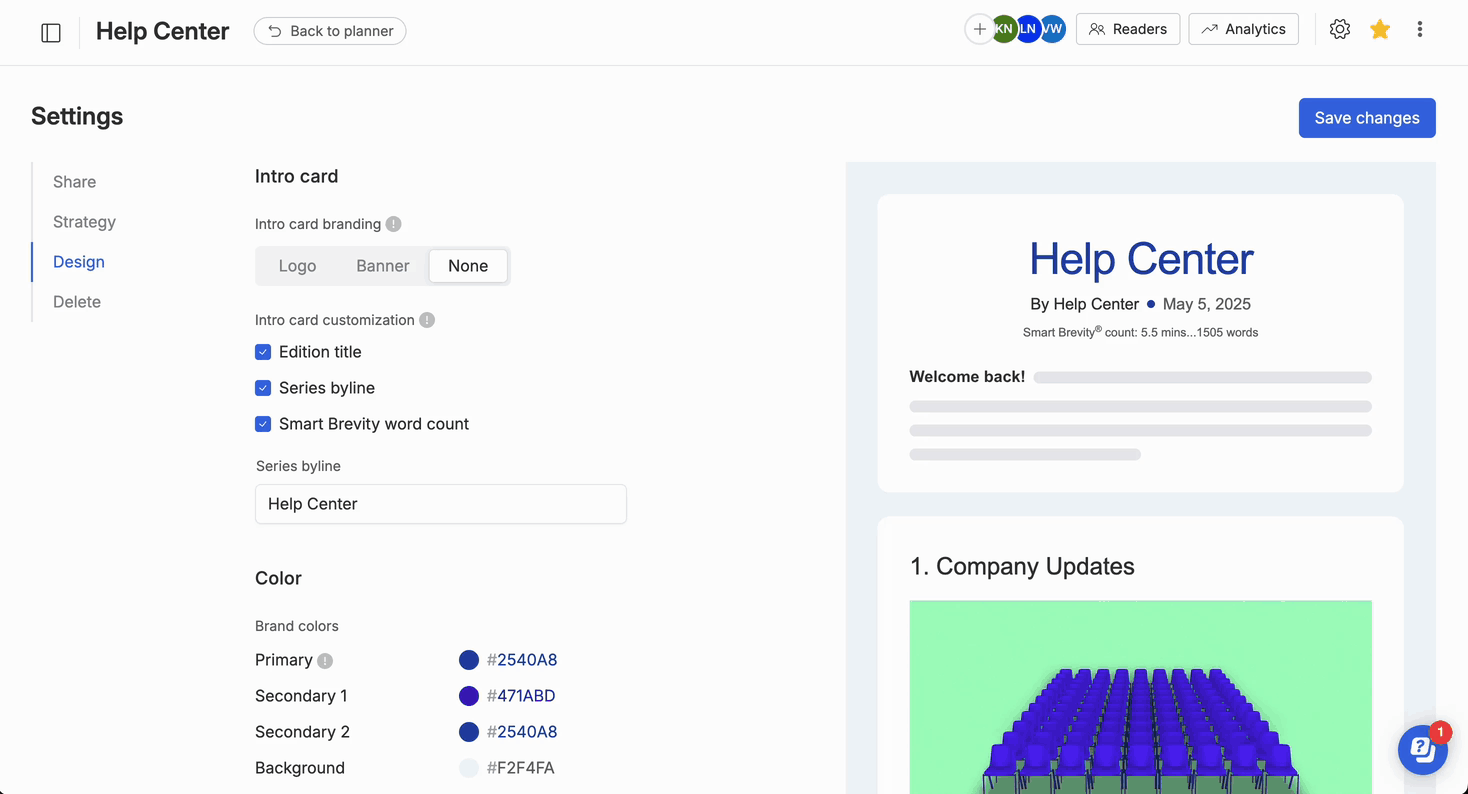Open the Design settings tab

tap(79, 262)
